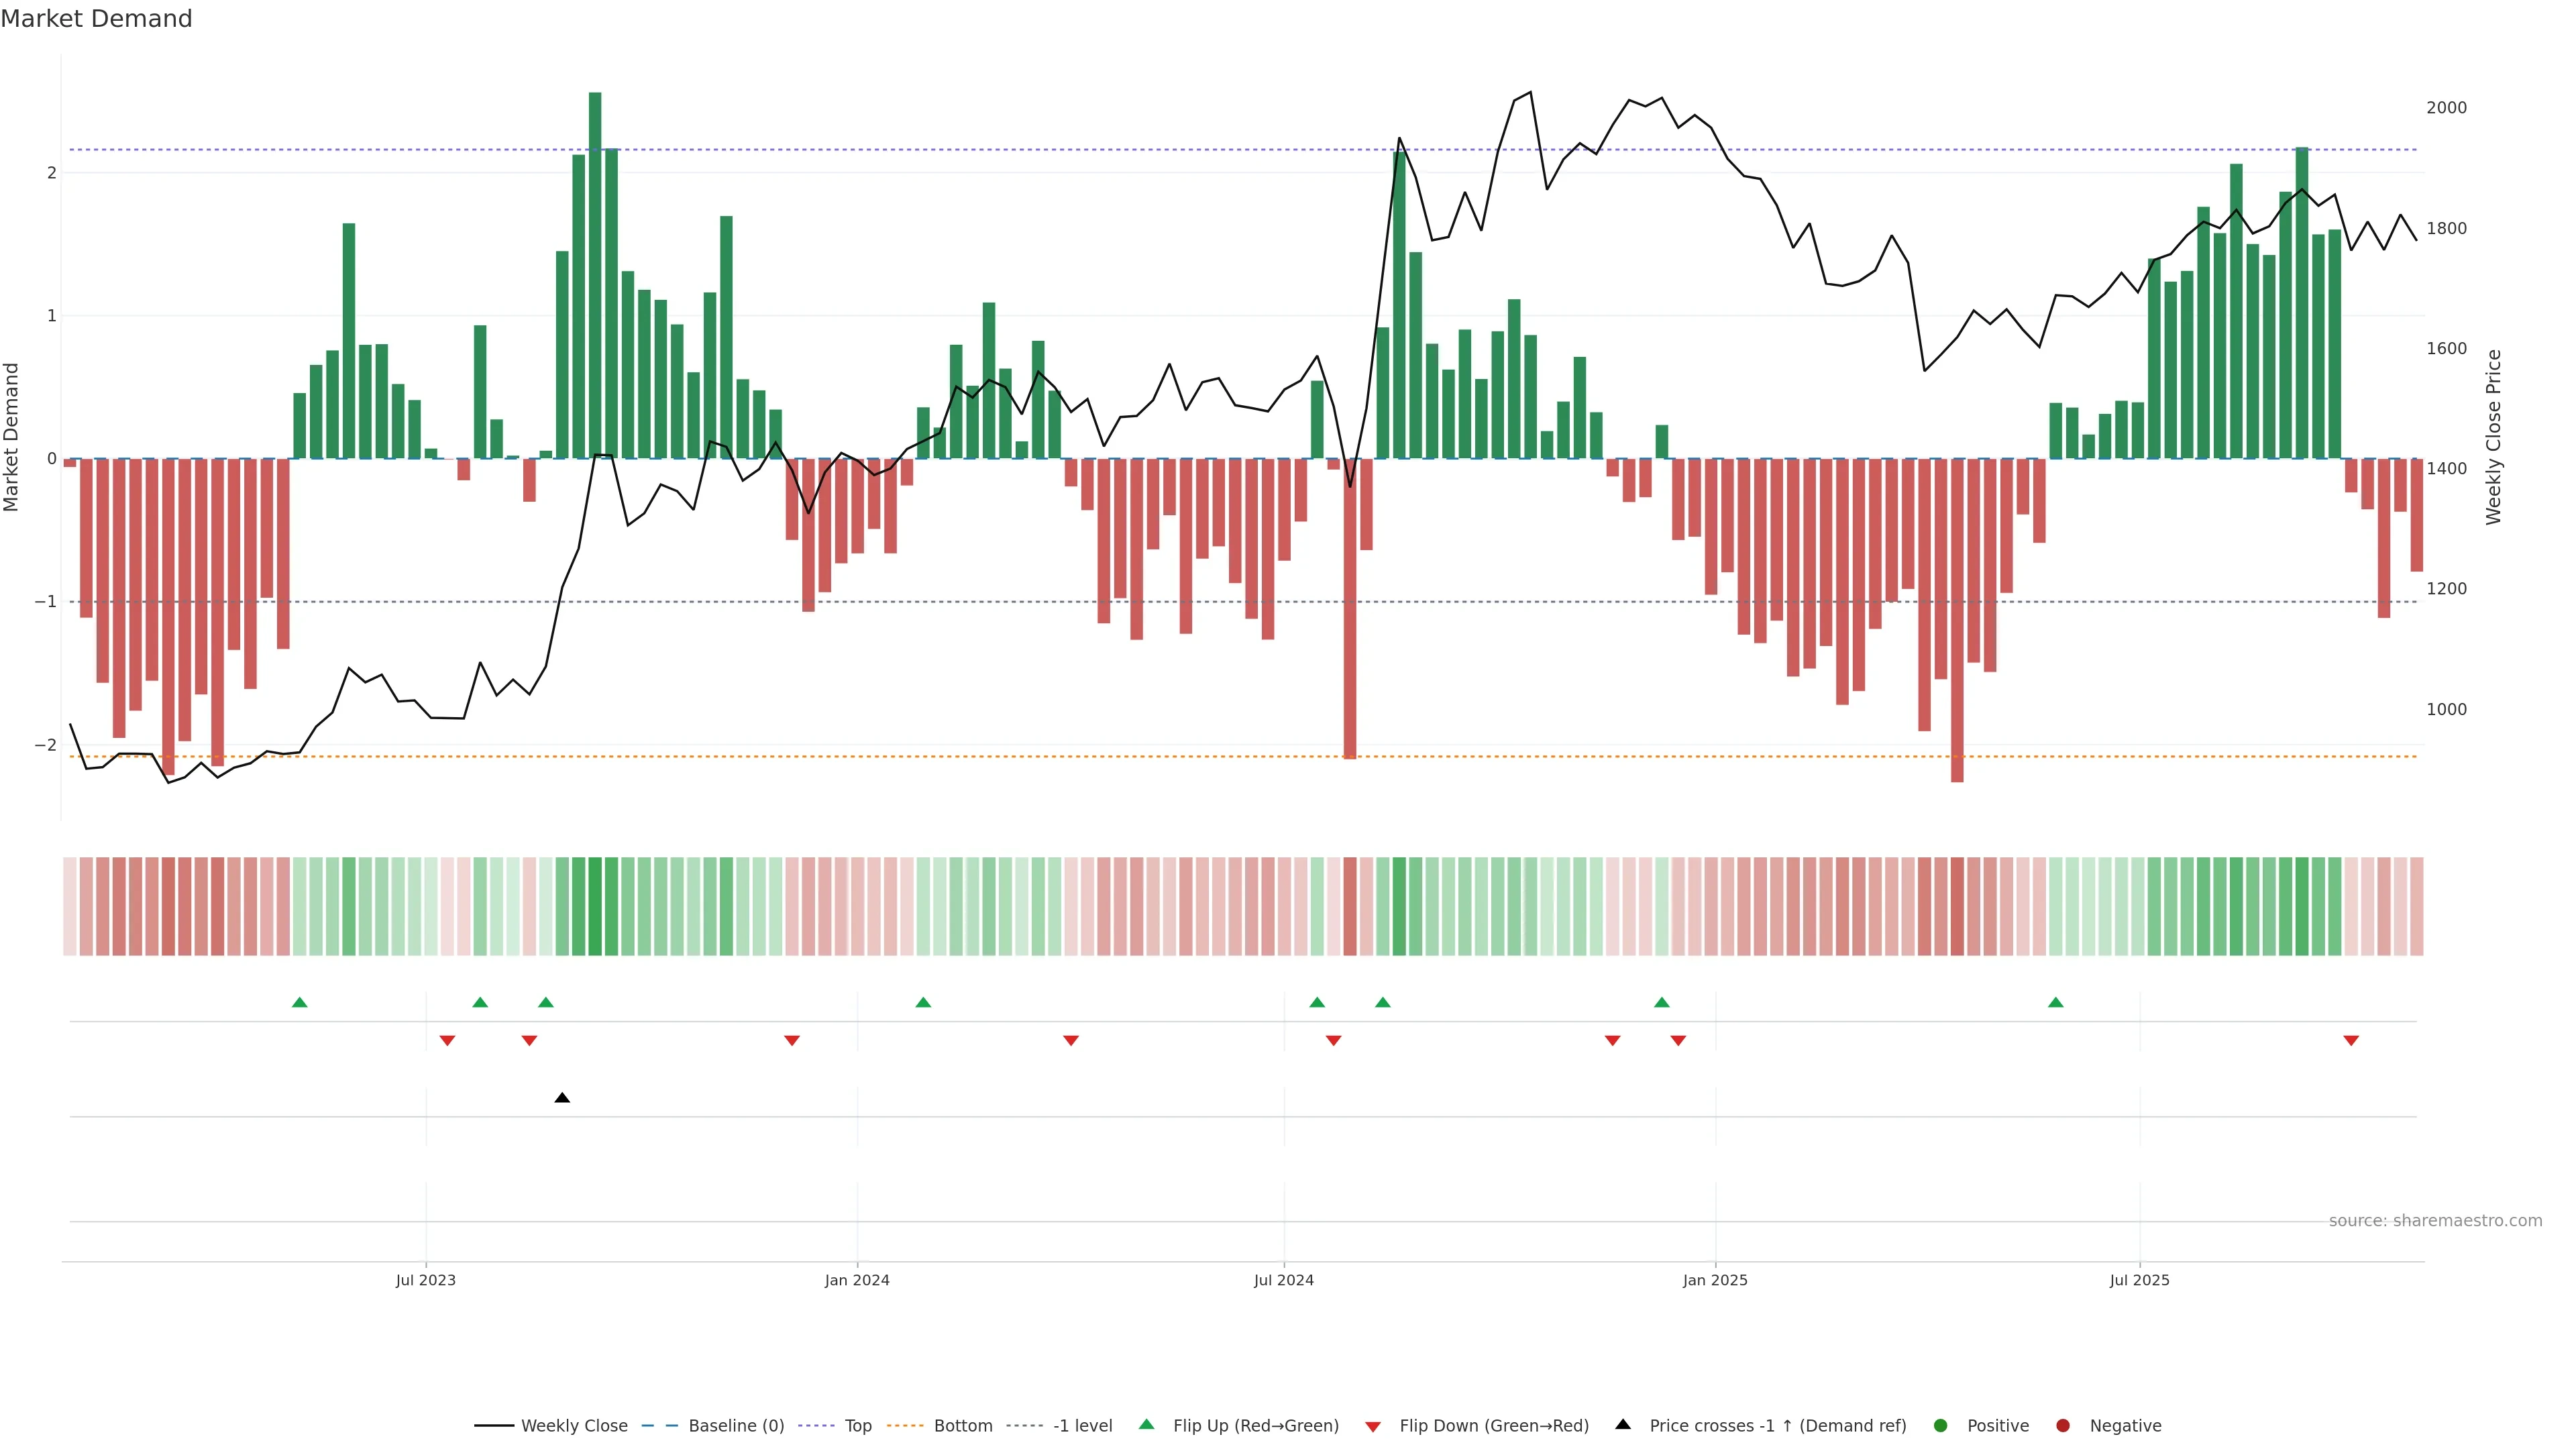Click the Weekly Close Price axis title
The image size is (2576, 1449).
tap(2493, 437)
